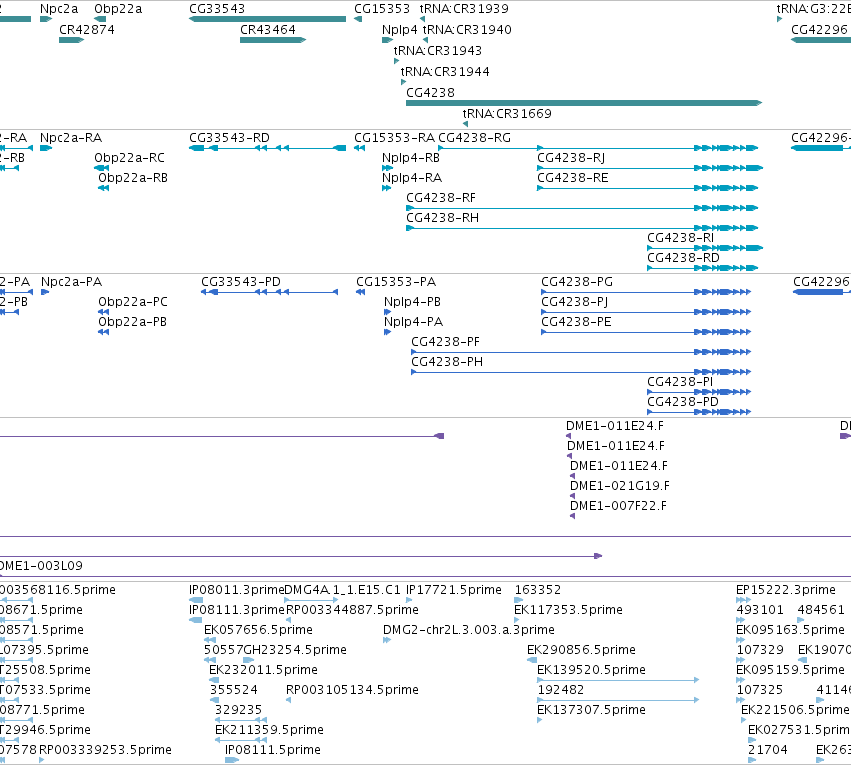Click EST EK137307.5prime label
Image resolution: width=851 pixels, height=765 pixels.
(x=591, y=710)
